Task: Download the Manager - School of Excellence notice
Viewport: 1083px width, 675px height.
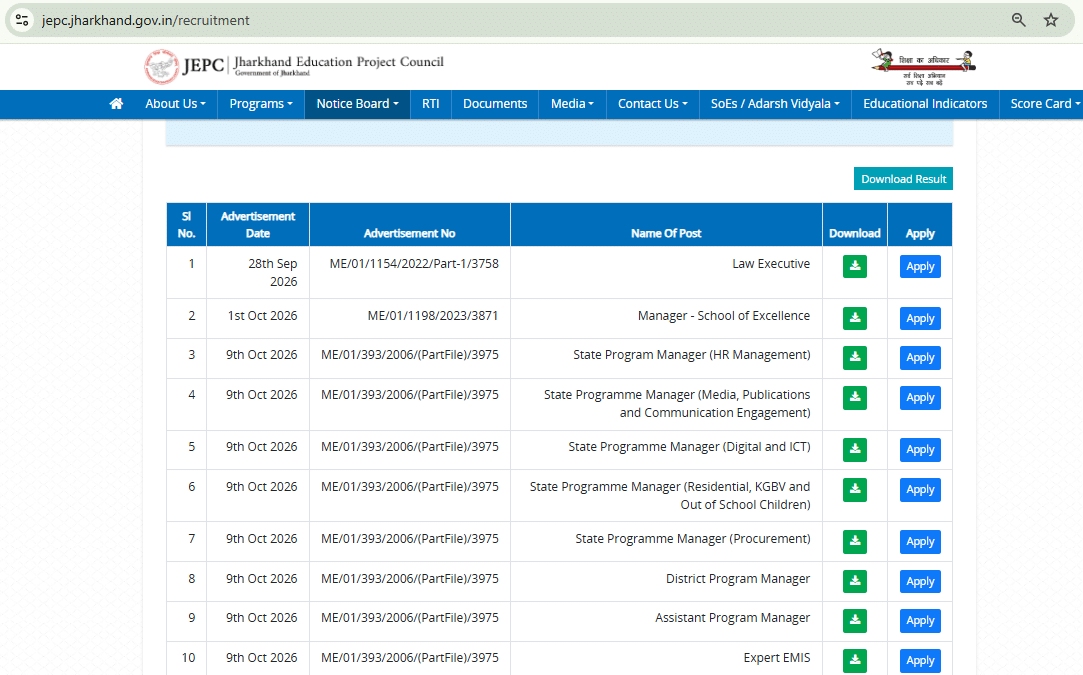Action: point(854,318)
